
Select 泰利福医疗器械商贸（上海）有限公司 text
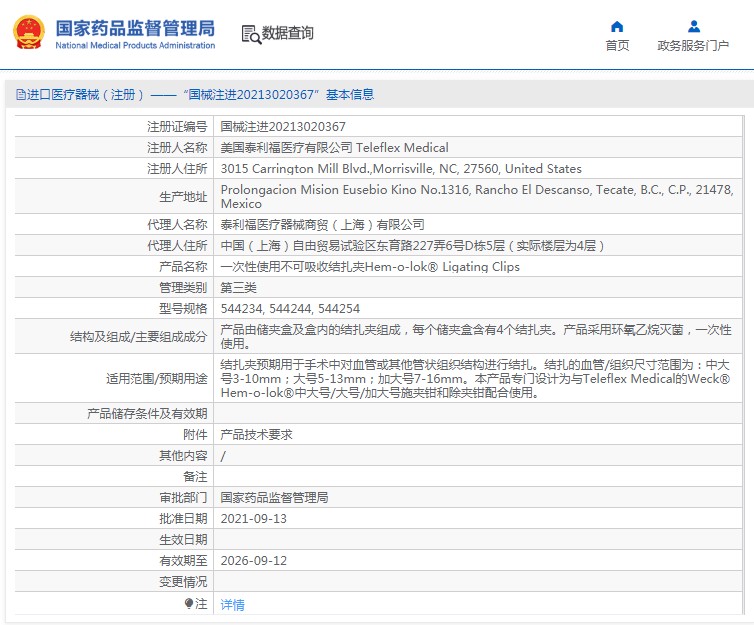click(322, 225)
